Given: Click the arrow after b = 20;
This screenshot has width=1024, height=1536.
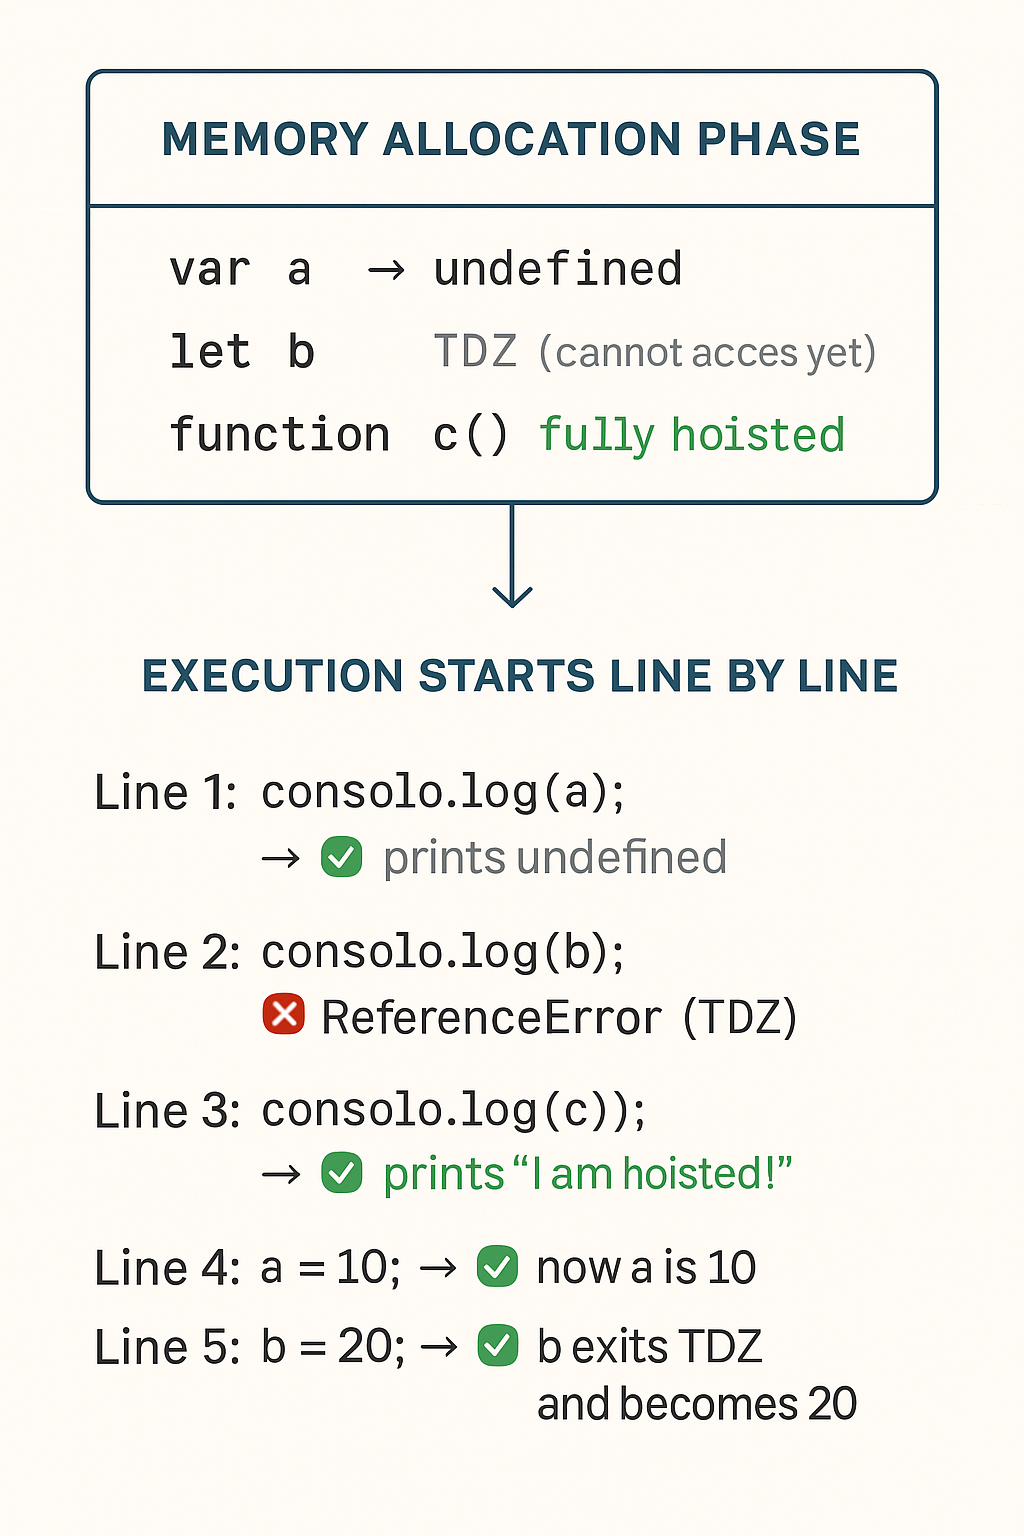Looking at the screenshot, I should click(x=439, y=1347).
